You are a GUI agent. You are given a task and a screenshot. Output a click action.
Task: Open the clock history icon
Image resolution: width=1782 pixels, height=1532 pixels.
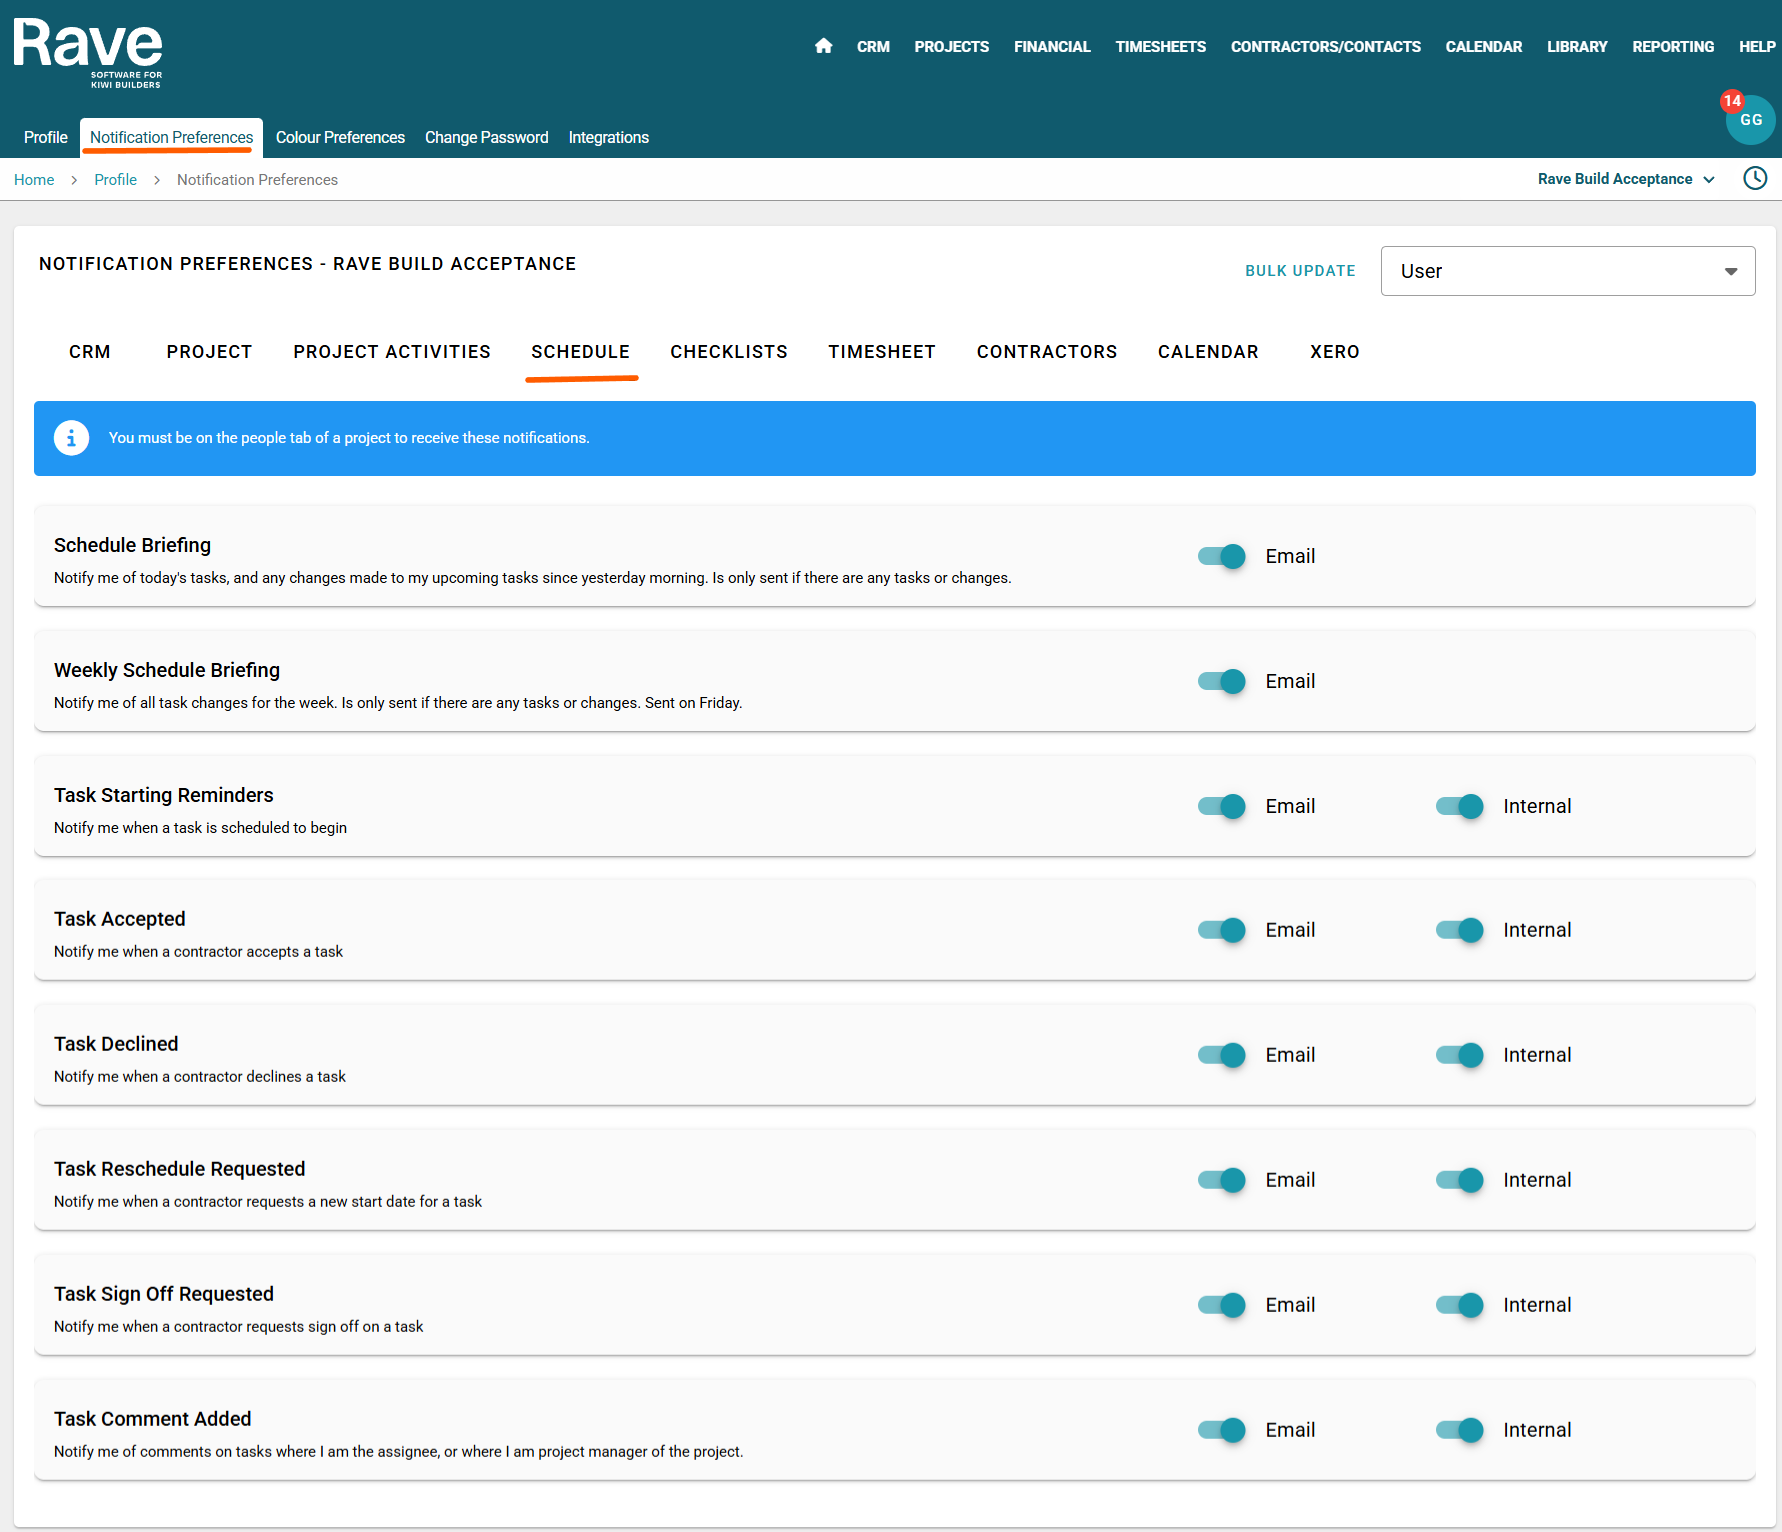coord(1754,179)
